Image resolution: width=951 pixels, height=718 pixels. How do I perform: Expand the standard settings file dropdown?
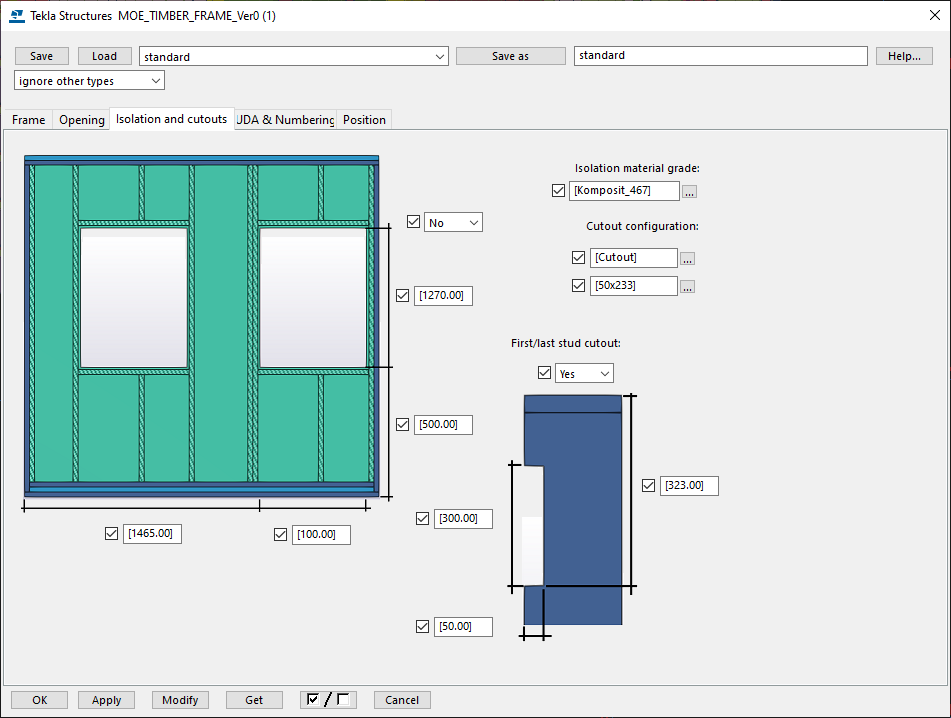[294, 56]
